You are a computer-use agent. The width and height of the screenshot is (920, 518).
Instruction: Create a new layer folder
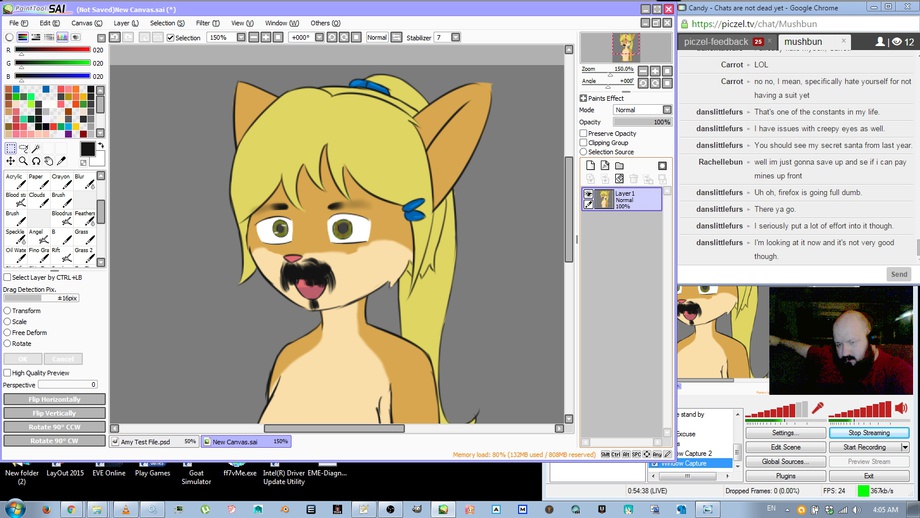pos(619,166)
